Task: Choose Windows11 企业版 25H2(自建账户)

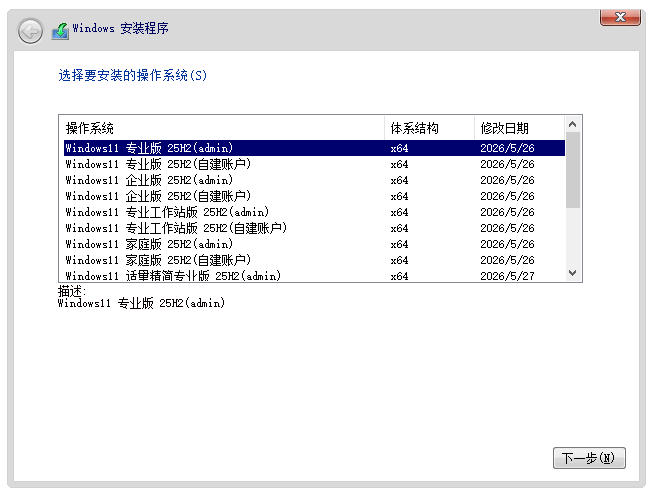Action: pyautogui.click(x=314, y=196)
